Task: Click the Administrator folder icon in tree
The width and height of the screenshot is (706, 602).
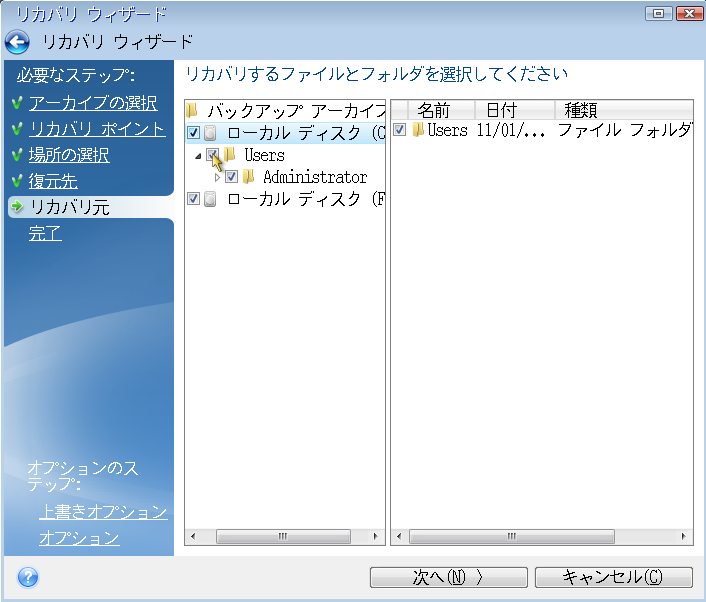Action: tap(249, 177)
